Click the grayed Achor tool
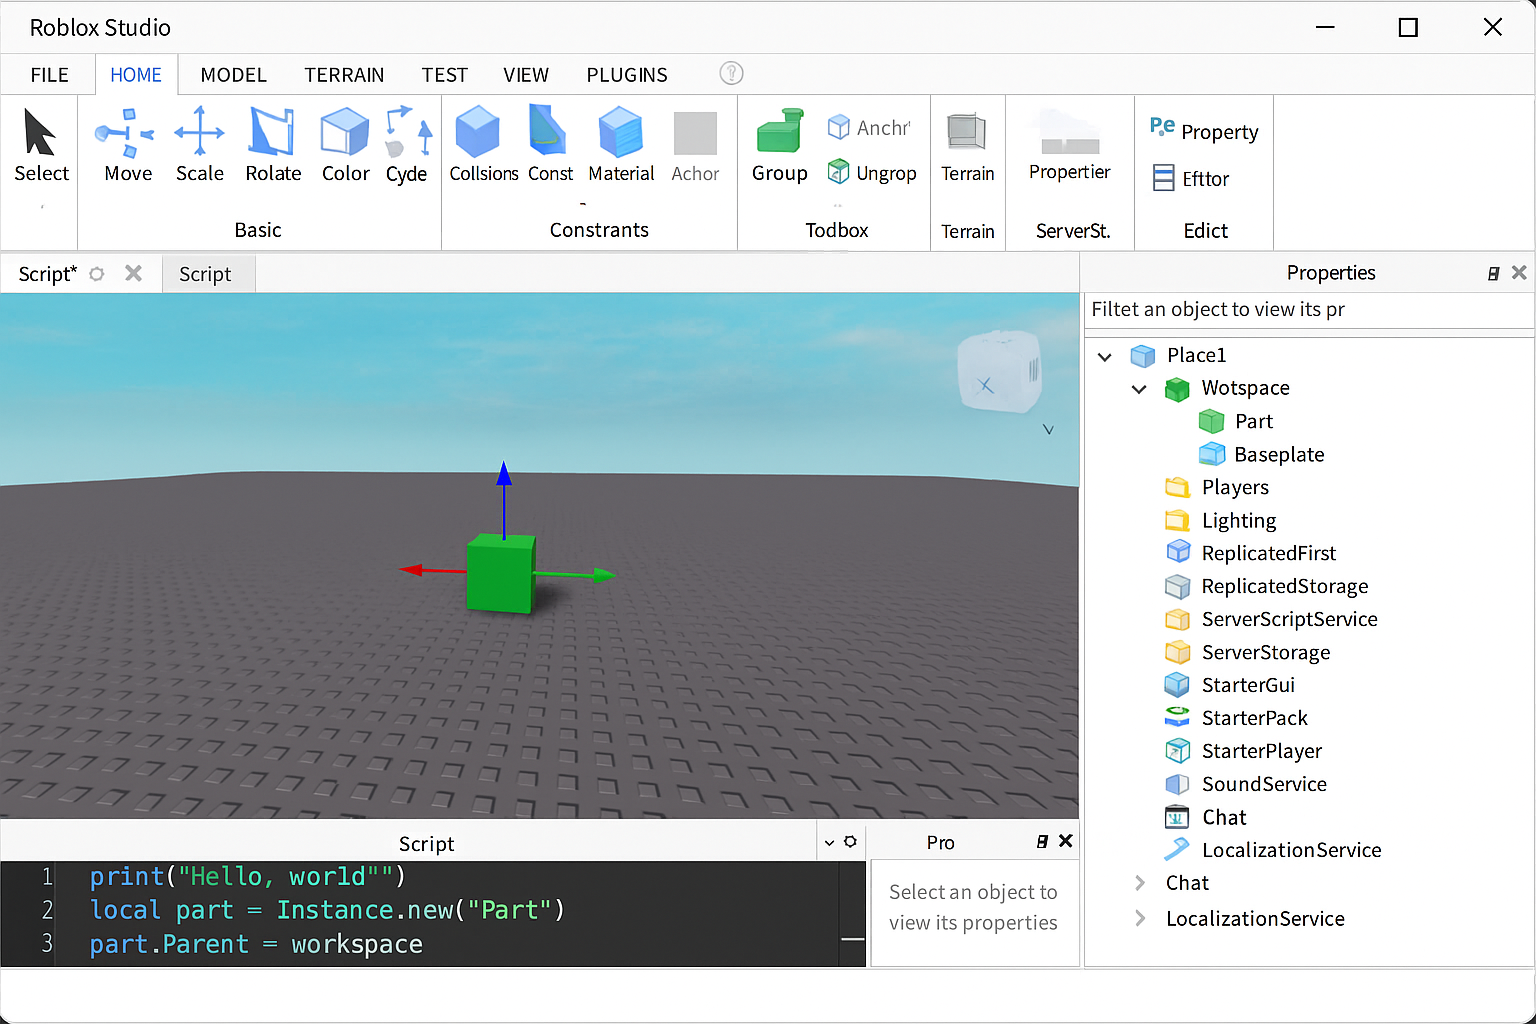Screen dimensions: 1536x1024 click(695, 146)
